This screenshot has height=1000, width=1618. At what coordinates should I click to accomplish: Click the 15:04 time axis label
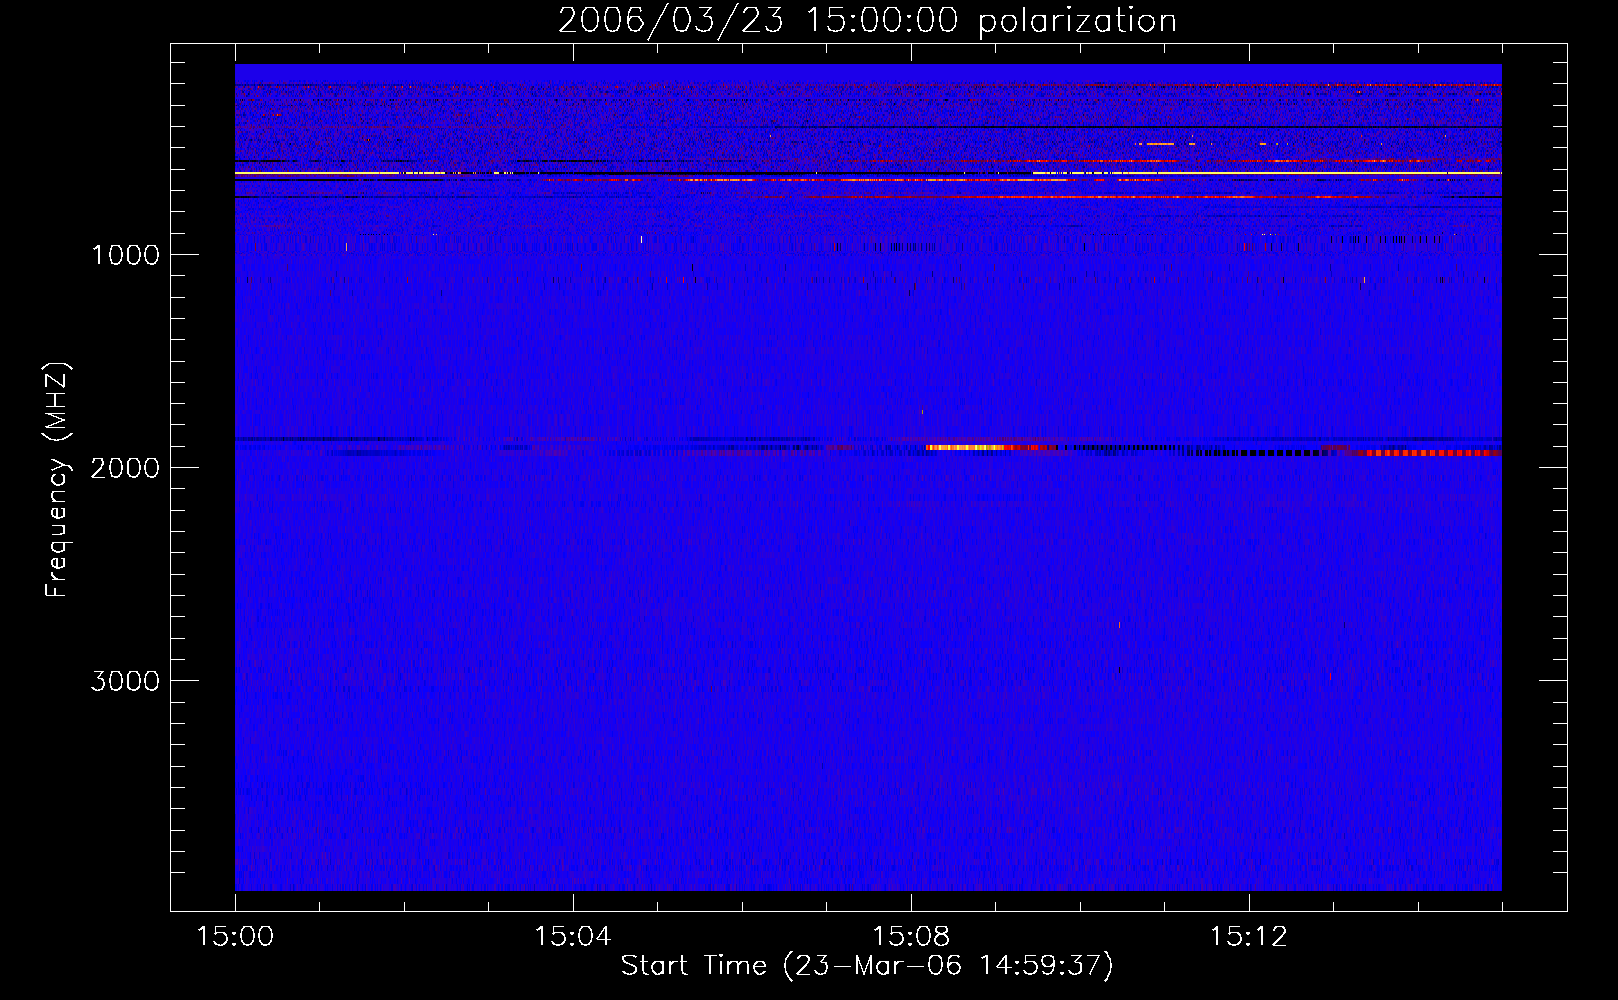pos(572,937)
